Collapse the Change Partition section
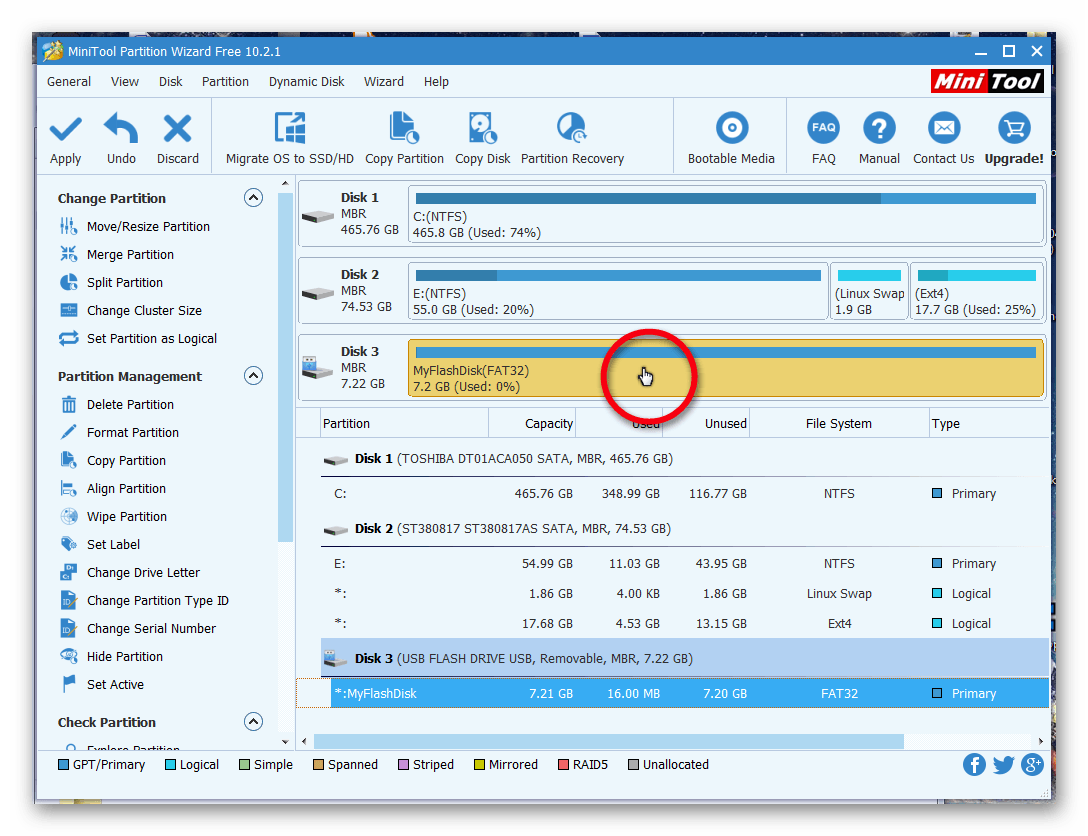1088x836 pixels. tap(254, 198)
